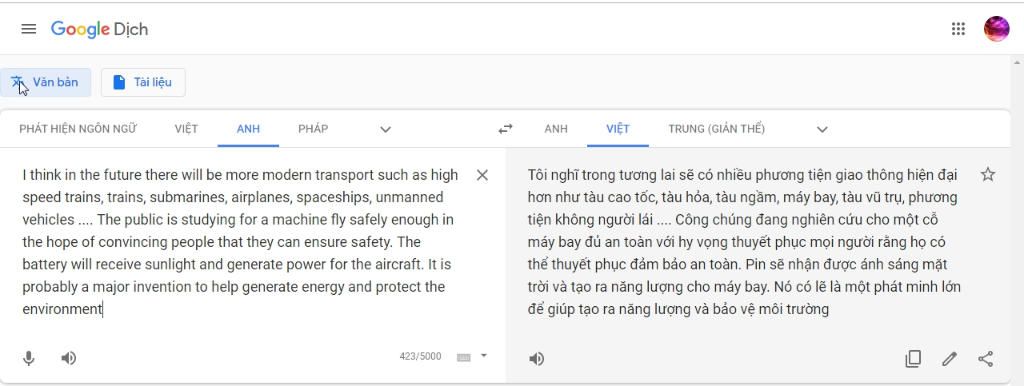Suggest an edit with pencil icon
The height and width of the screenshot is (386, 1024).
coord(950,359)
